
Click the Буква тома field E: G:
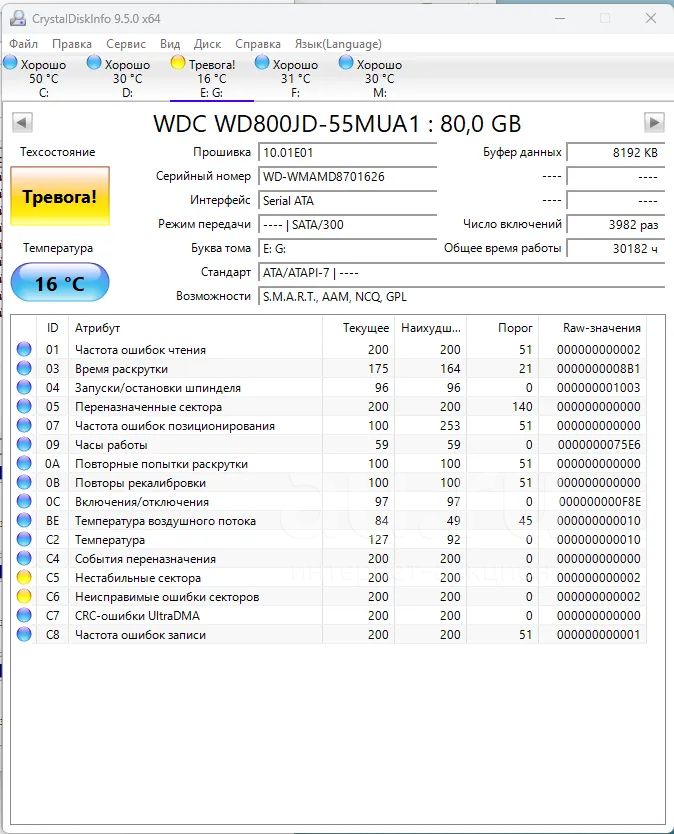tap(348, 248)
